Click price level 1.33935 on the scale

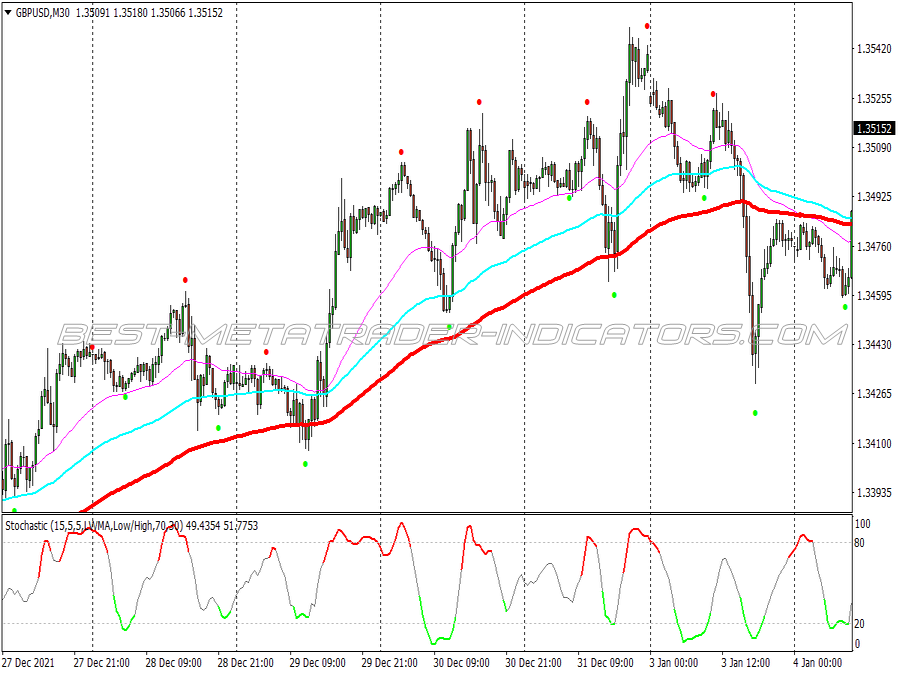pyautogui.click(x=874, y=492)
